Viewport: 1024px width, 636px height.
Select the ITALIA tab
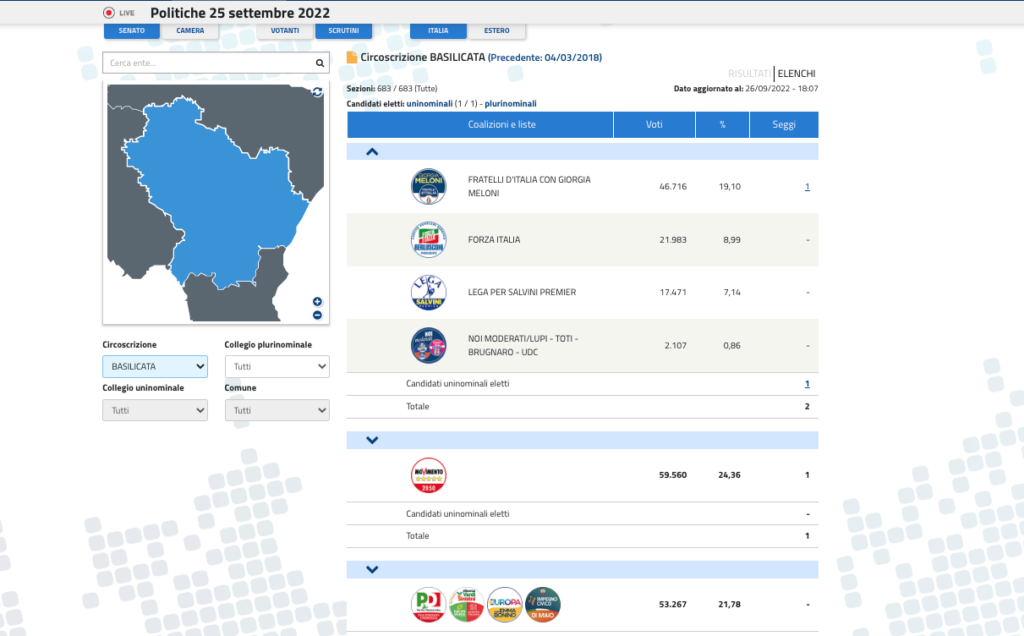[x=438, y=31]
